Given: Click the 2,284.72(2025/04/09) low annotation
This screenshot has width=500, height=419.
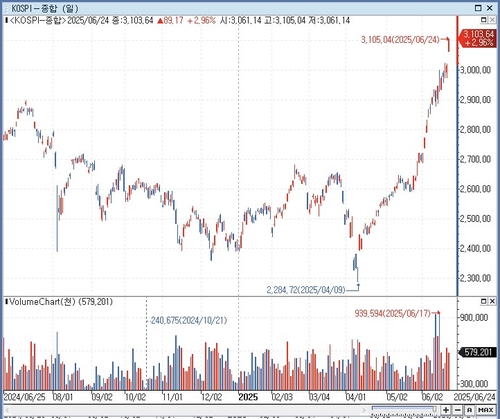Looking at the screenshot, I should click(x=306, y=290).
